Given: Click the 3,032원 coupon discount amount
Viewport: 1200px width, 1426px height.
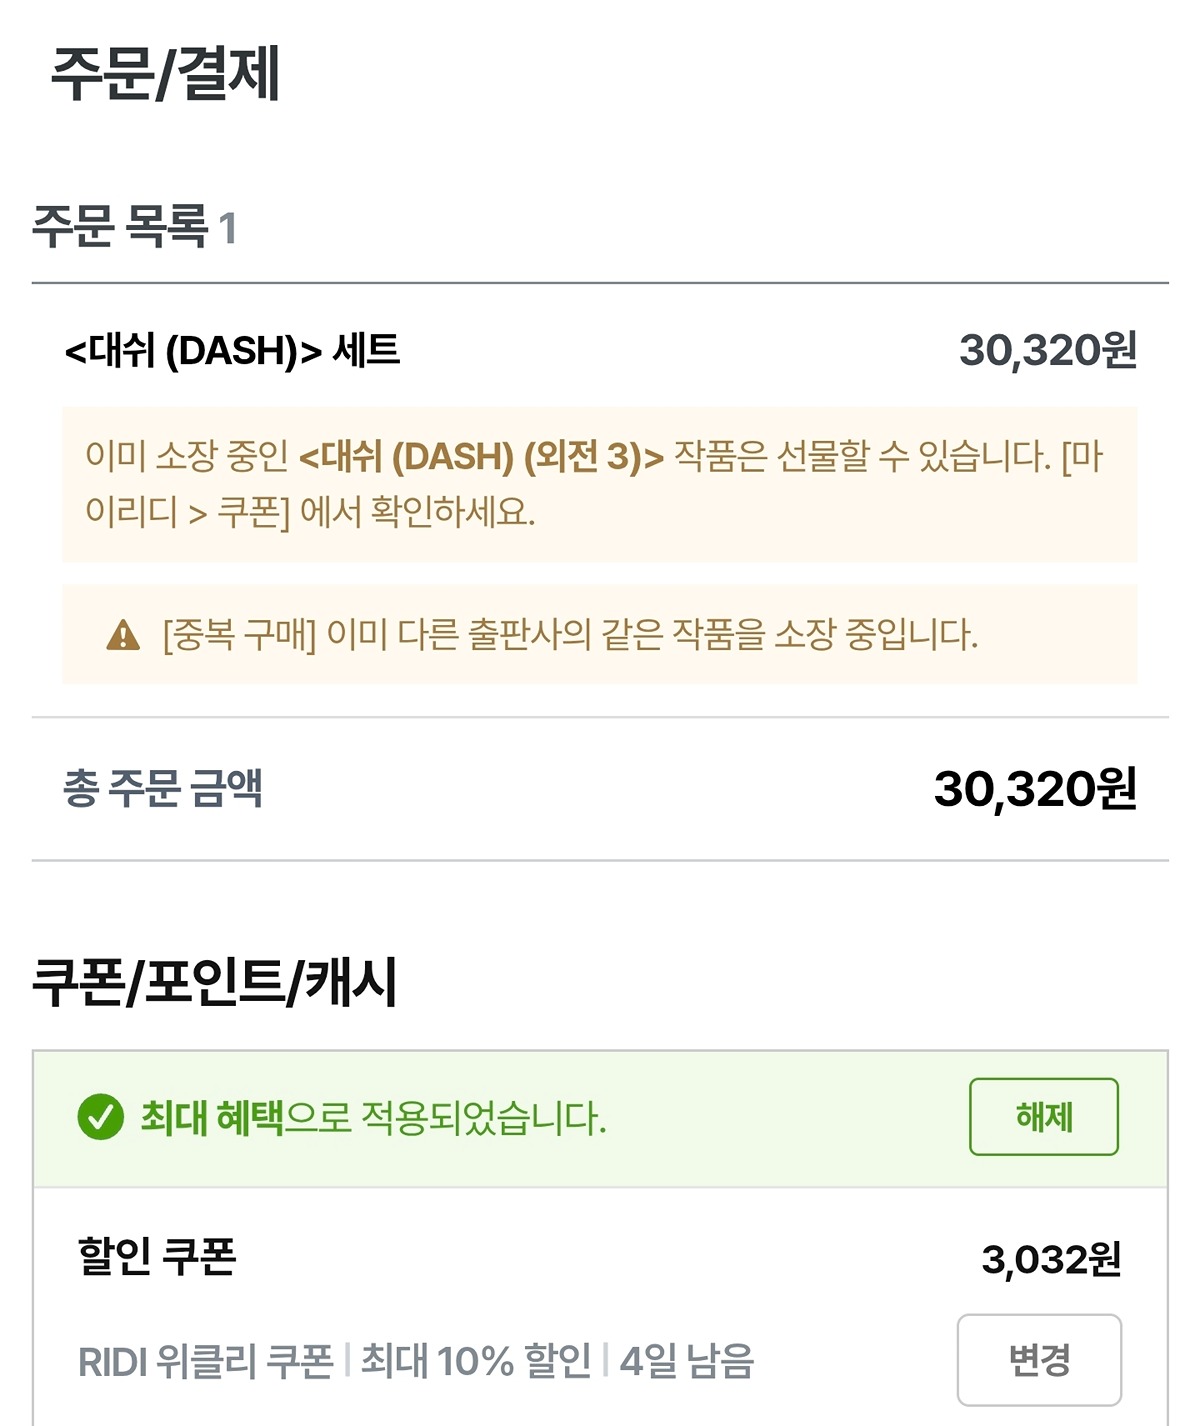Looking at the screenshot, I should [x=1050, y=1259].
